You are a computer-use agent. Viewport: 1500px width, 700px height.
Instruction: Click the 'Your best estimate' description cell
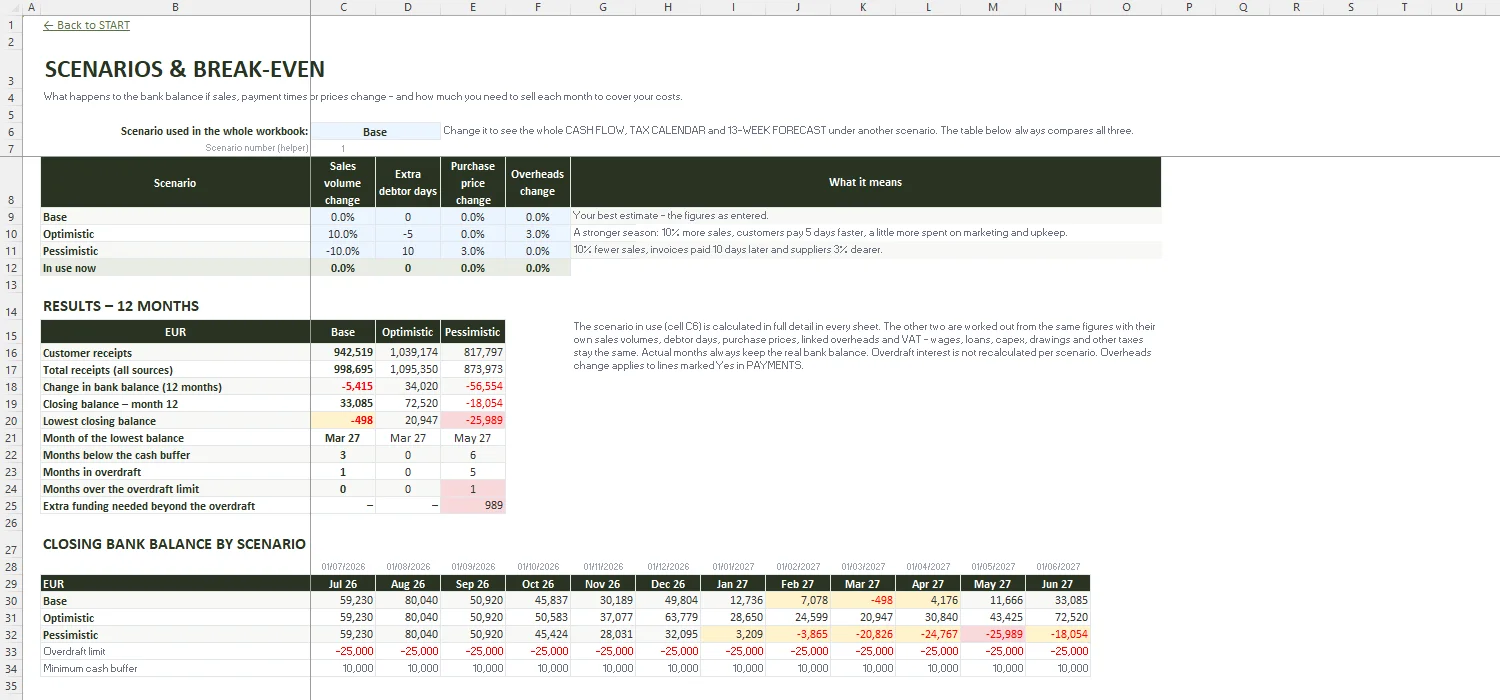pyautogui.click(x=865, y=216)
